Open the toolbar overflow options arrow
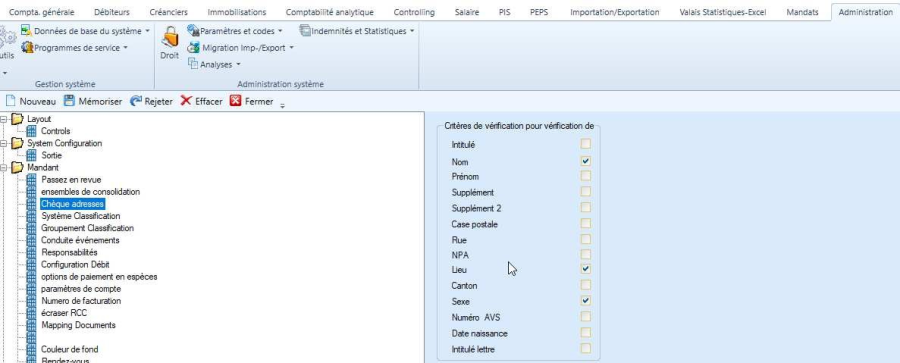 282,104
